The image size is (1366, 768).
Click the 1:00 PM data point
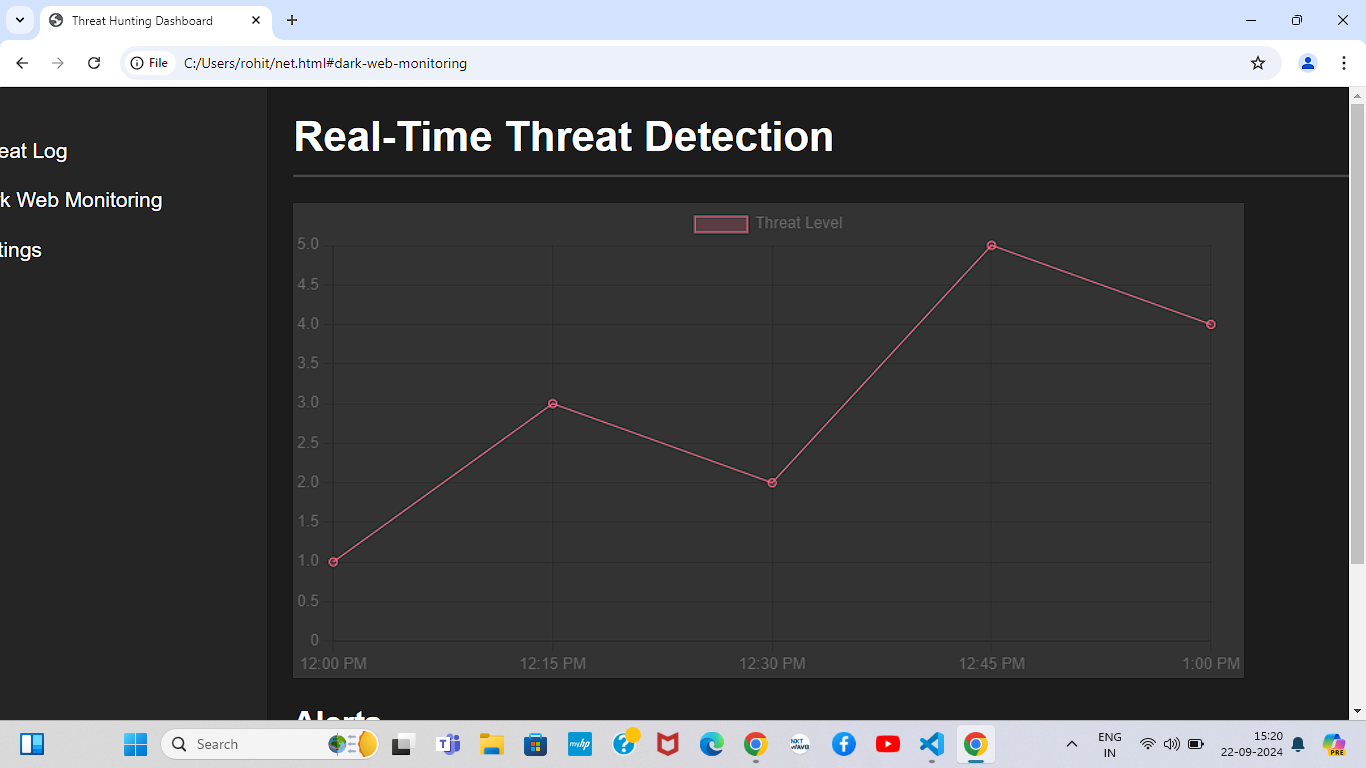point(1211,324)
